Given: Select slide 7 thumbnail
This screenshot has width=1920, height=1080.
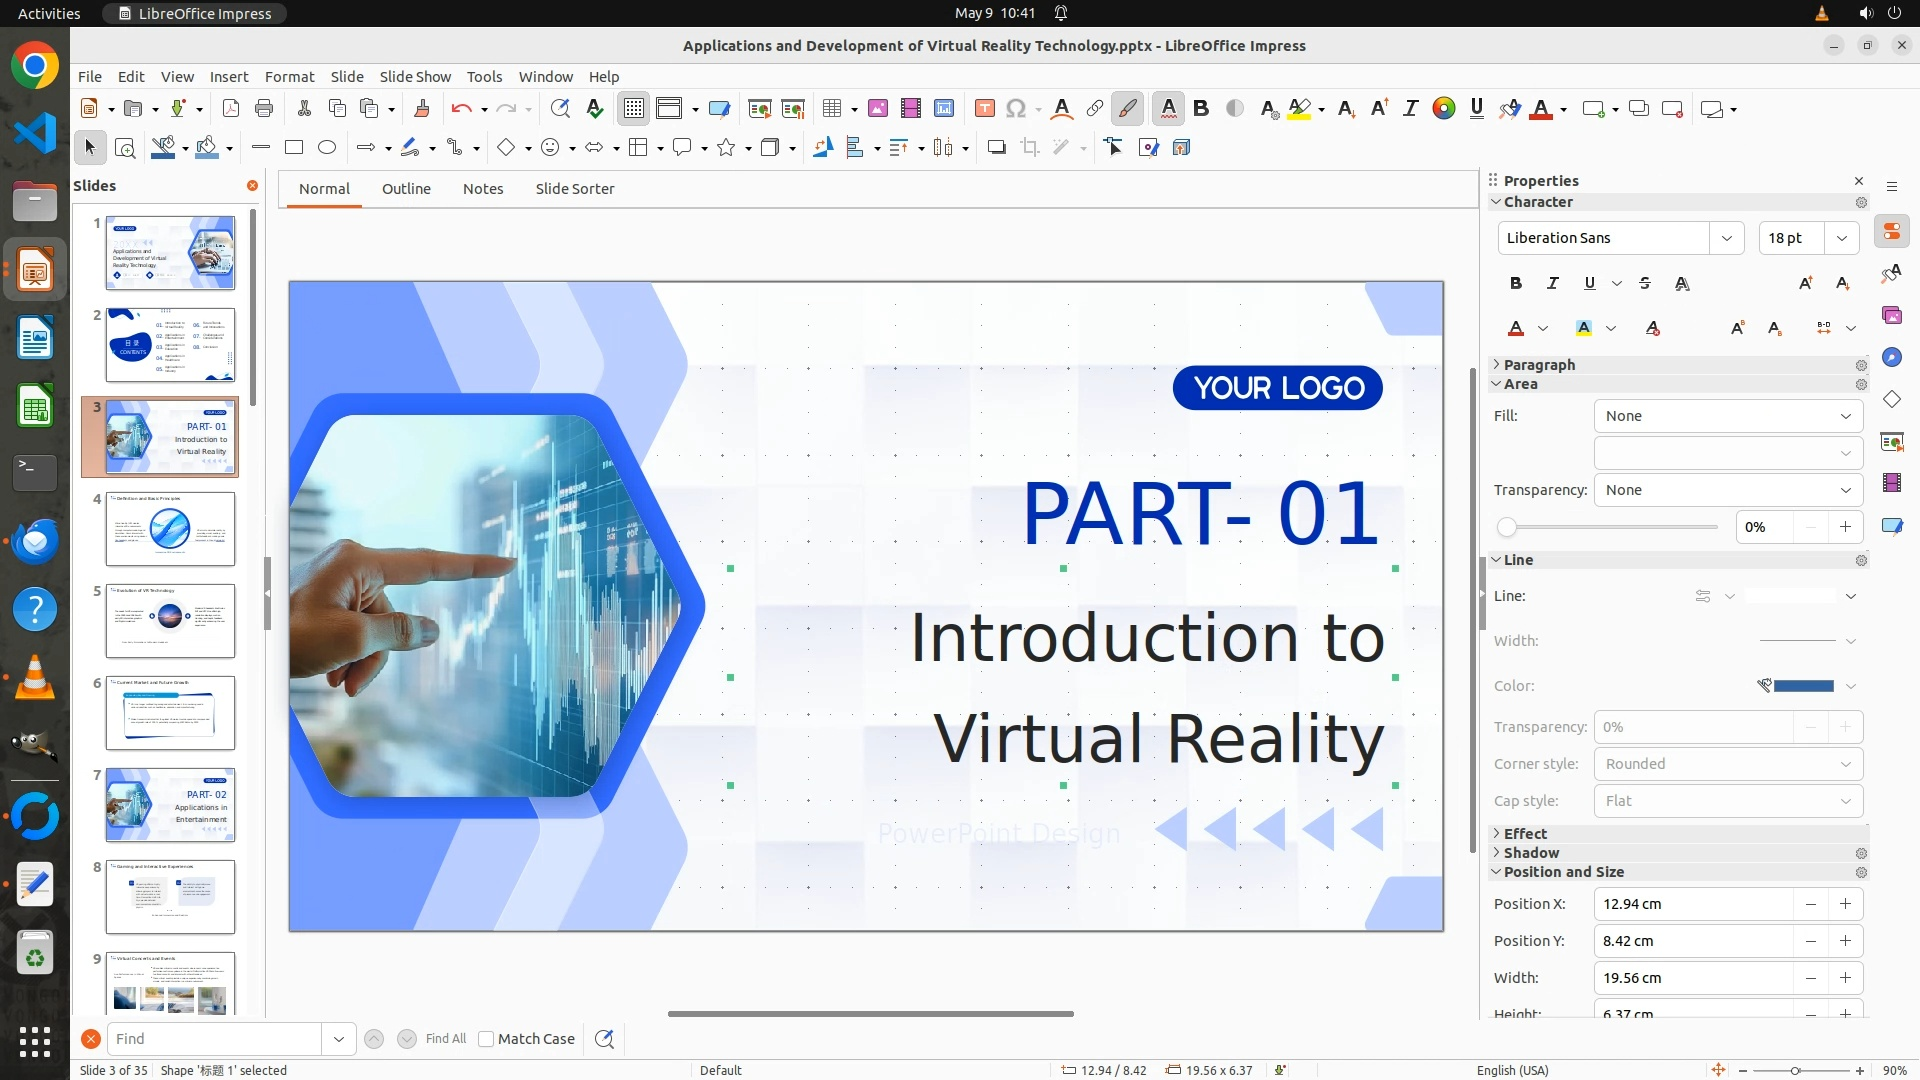Looking at the screenshot, I should (x=170, y=805).
